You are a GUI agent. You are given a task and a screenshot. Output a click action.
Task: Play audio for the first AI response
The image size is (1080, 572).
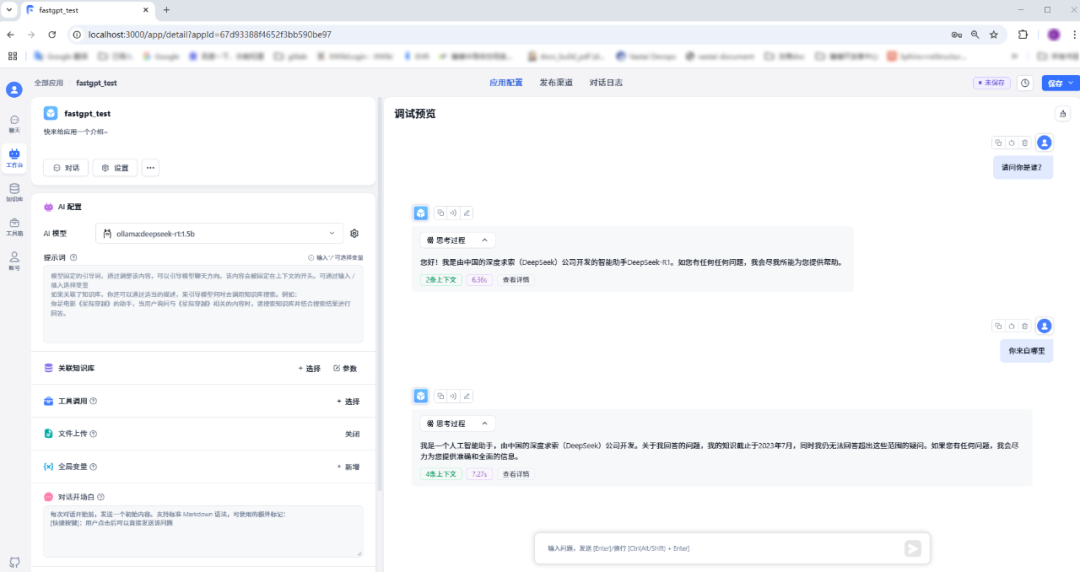click(453, 213)
